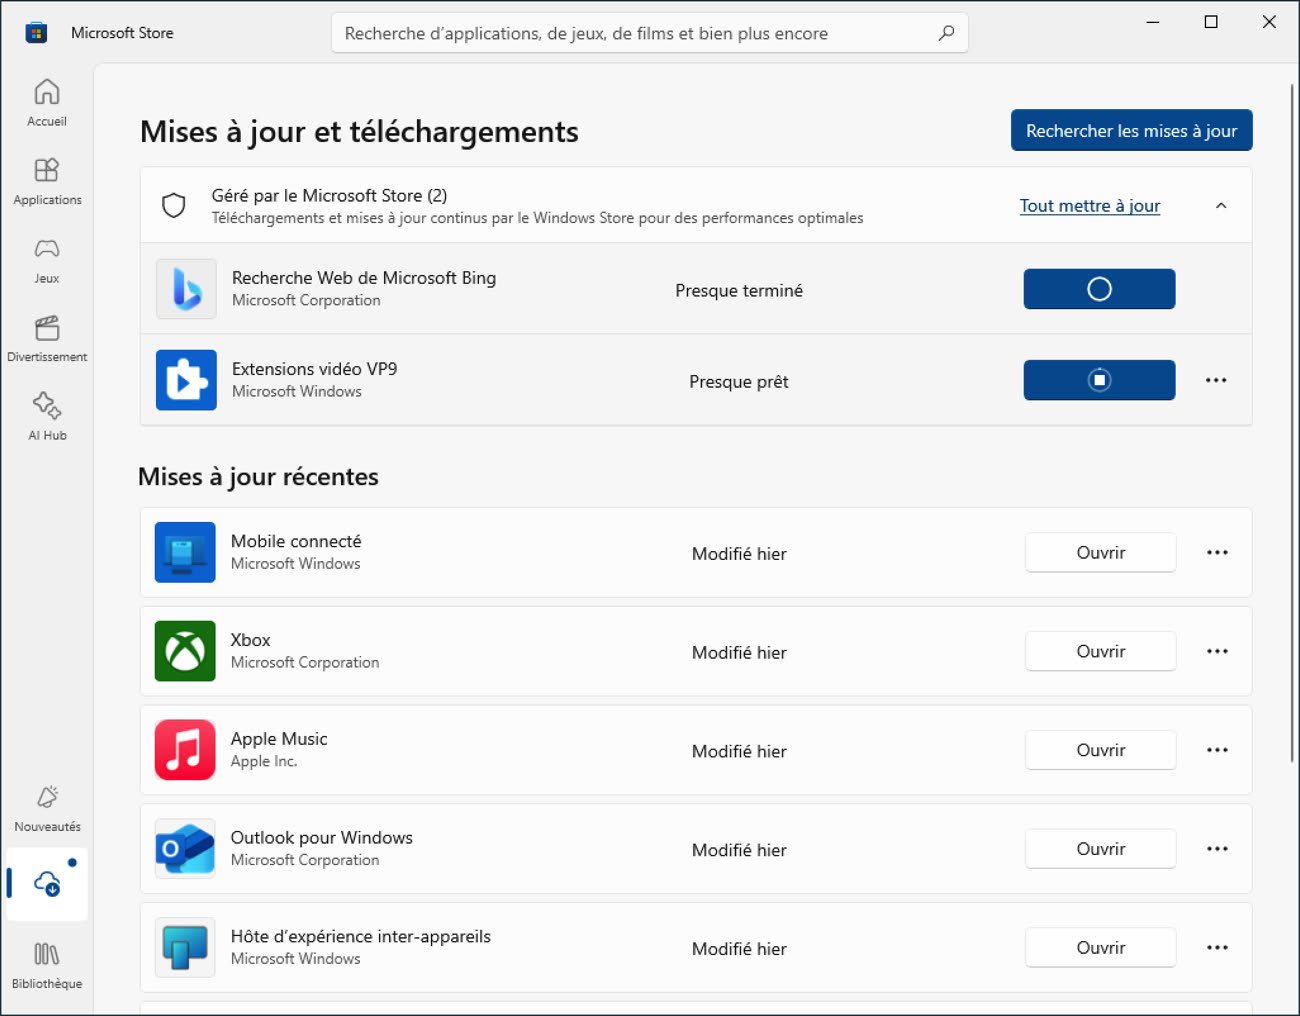Click Rechercher les mises à jour button
Image resolution: width=1300 pixels, height=1016 pixels.
(x=1131, y=130)
